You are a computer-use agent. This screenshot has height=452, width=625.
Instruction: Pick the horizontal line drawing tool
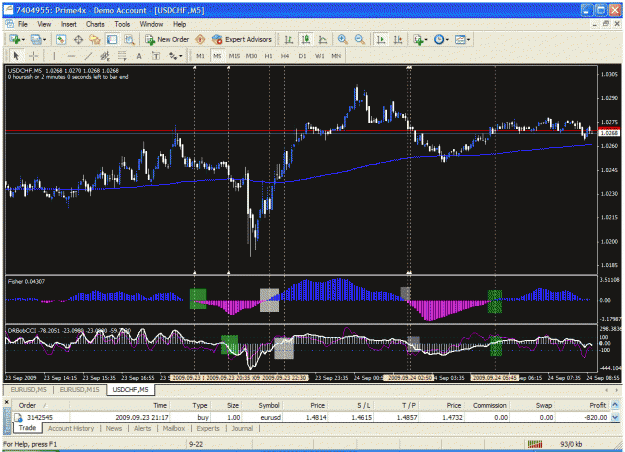coord(71,56)
